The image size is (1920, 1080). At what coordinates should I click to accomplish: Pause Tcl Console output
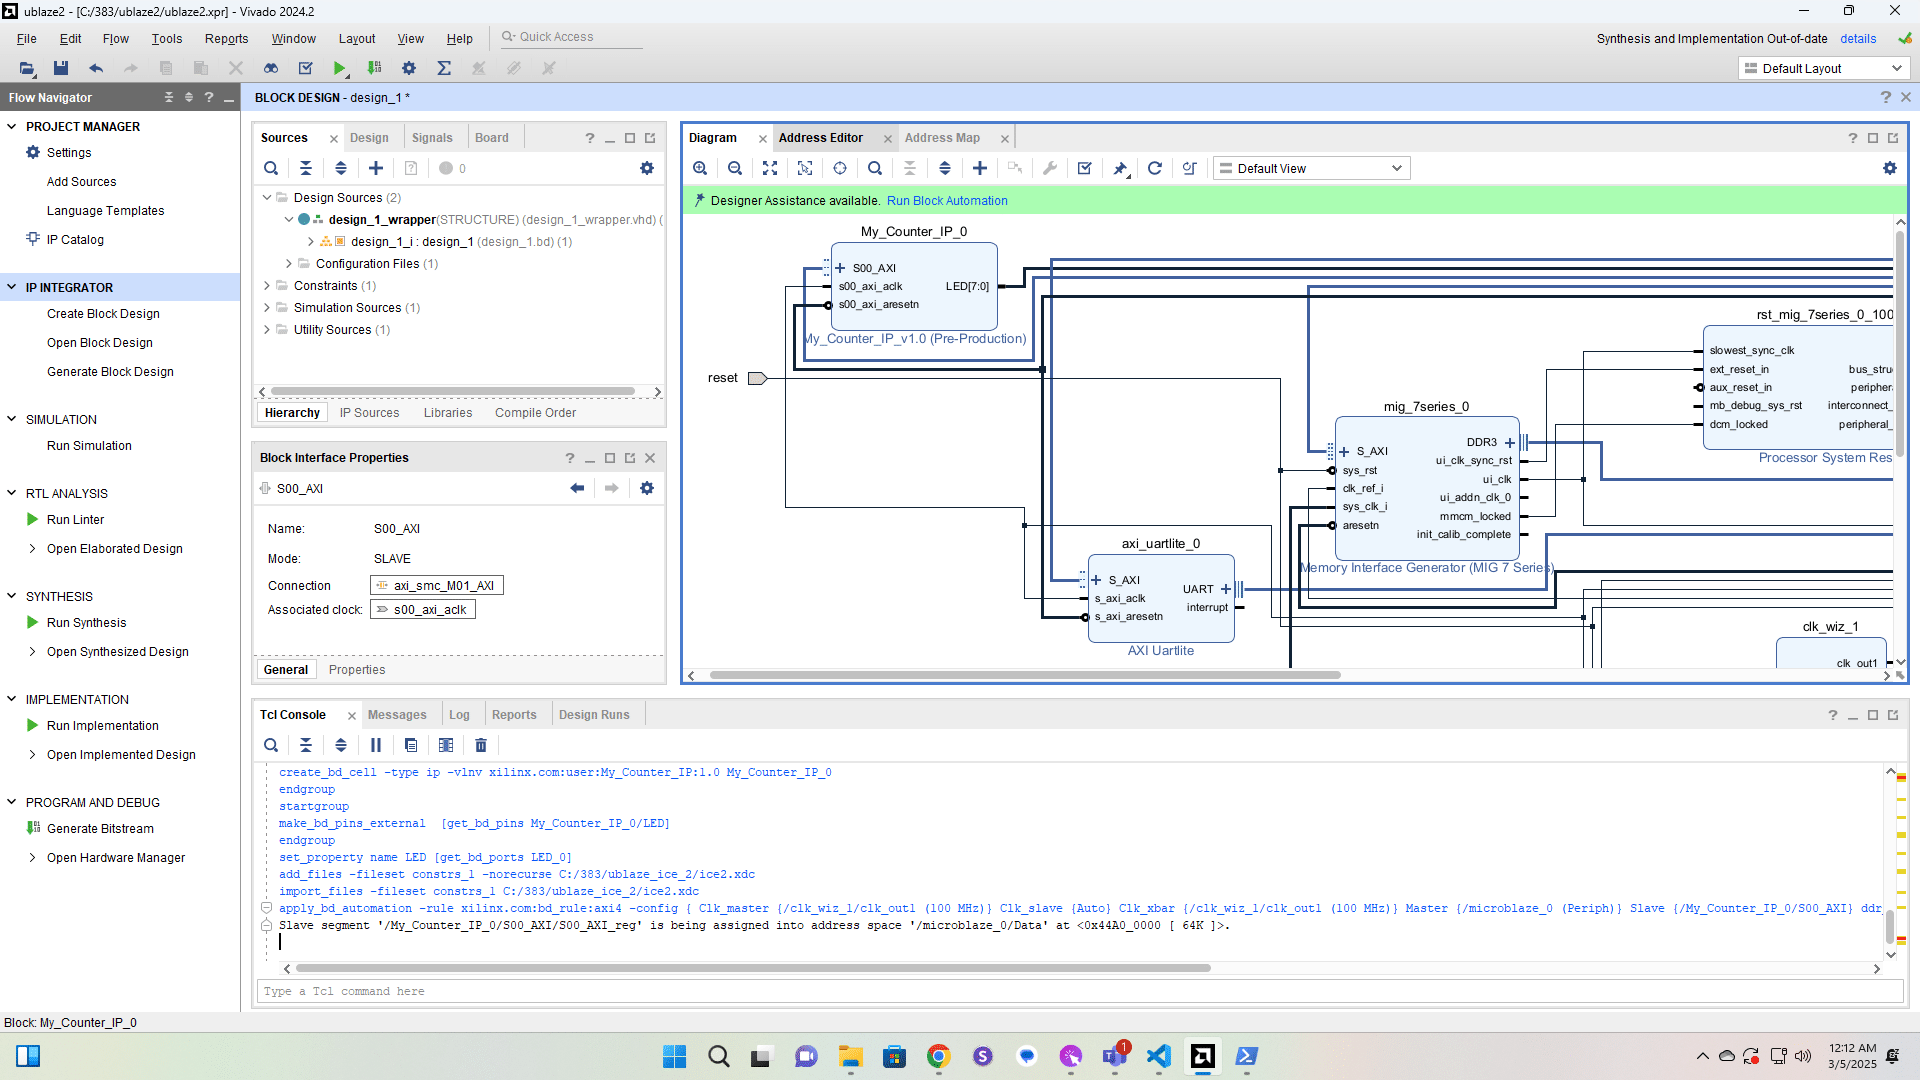tap(376, 745)
